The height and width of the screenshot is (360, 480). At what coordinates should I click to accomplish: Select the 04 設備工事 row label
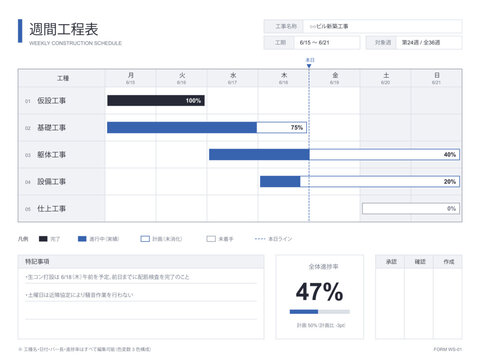tap(45, 182)
